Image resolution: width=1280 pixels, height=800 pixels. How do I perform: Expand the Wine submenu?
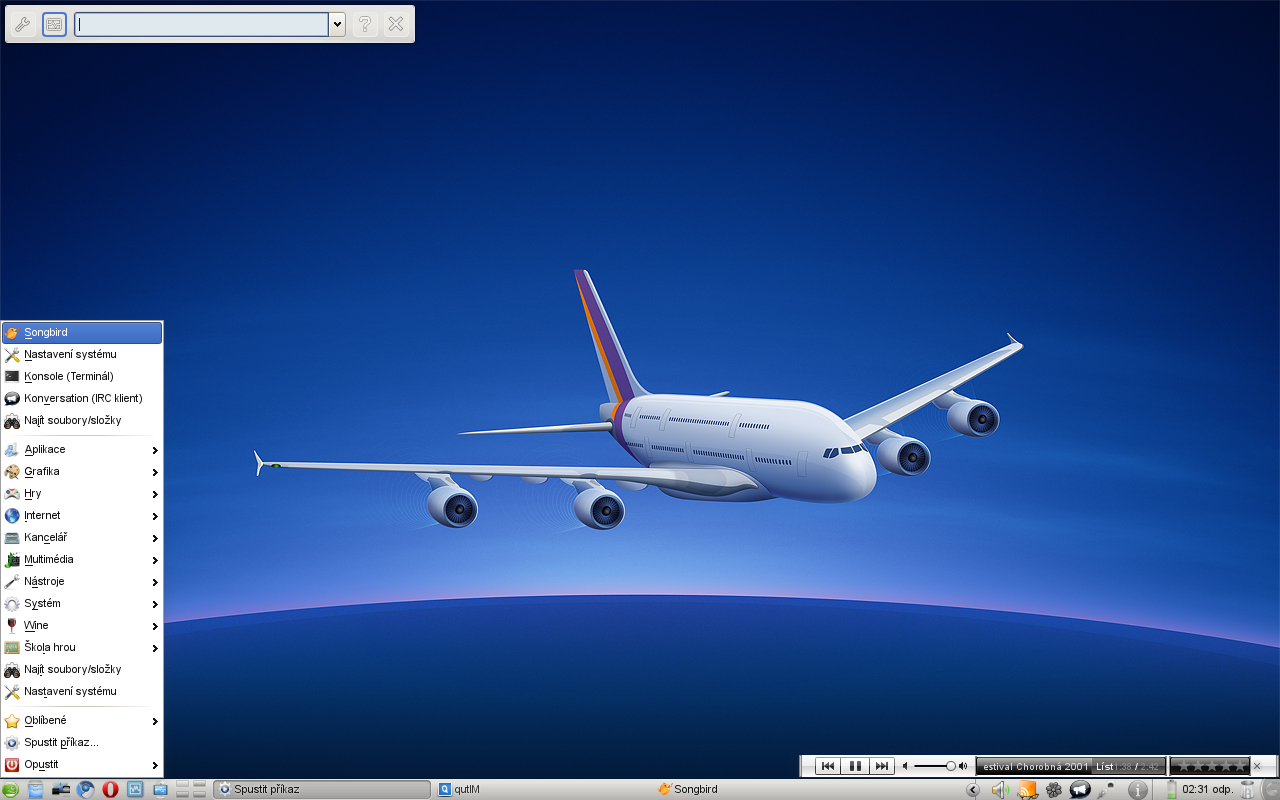point(82,625)
